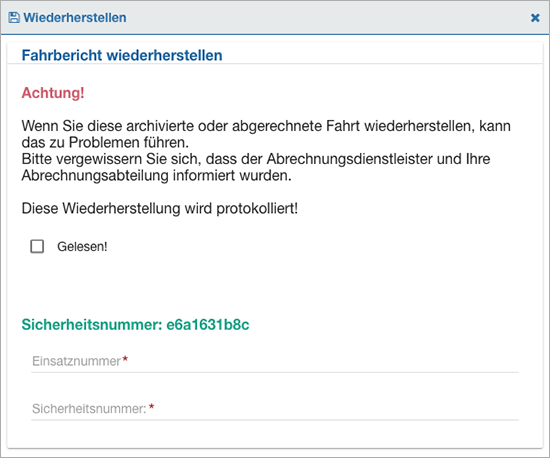This screenshot has height=458, width=550.
Task: Focus the Sicherheitsnummer input field at the bottom
Action: [275, 409]
